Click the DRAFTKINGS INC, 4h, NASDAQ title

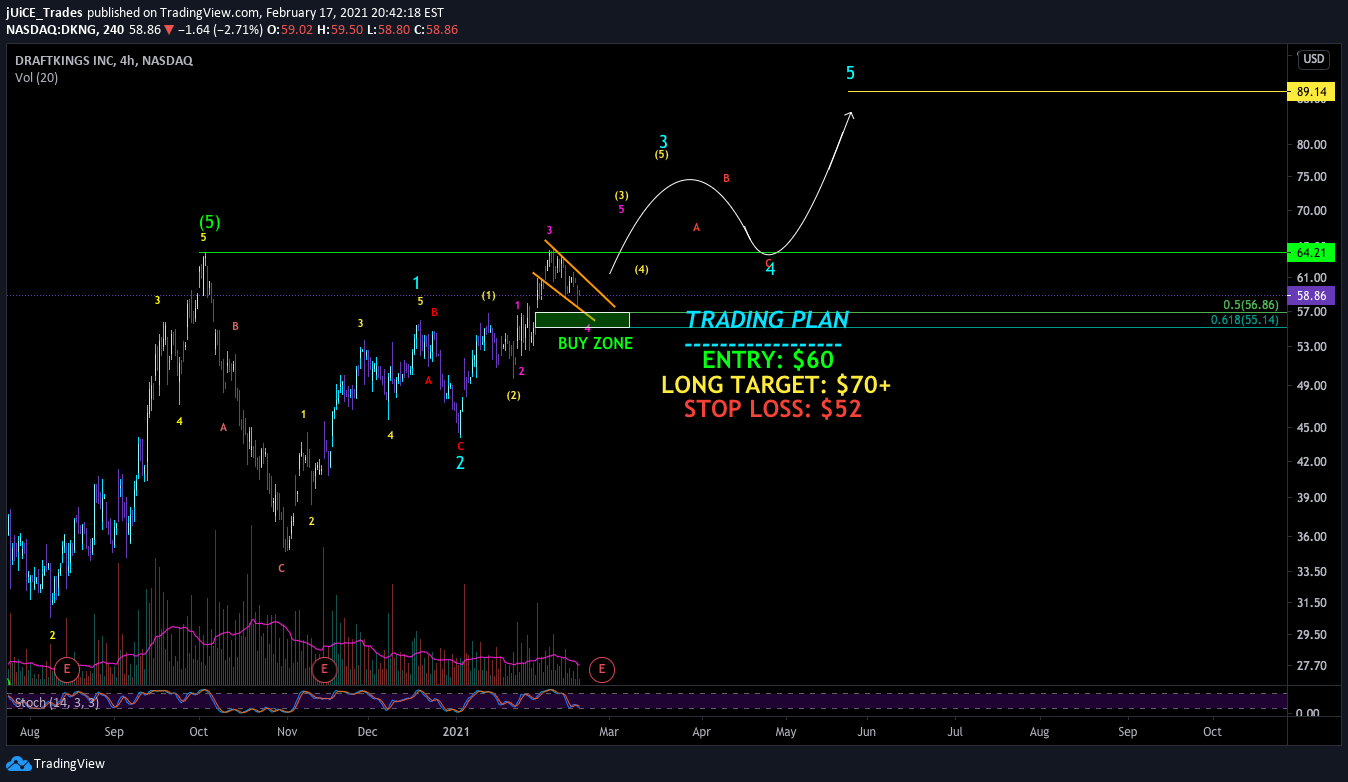(x=103, y=60)
